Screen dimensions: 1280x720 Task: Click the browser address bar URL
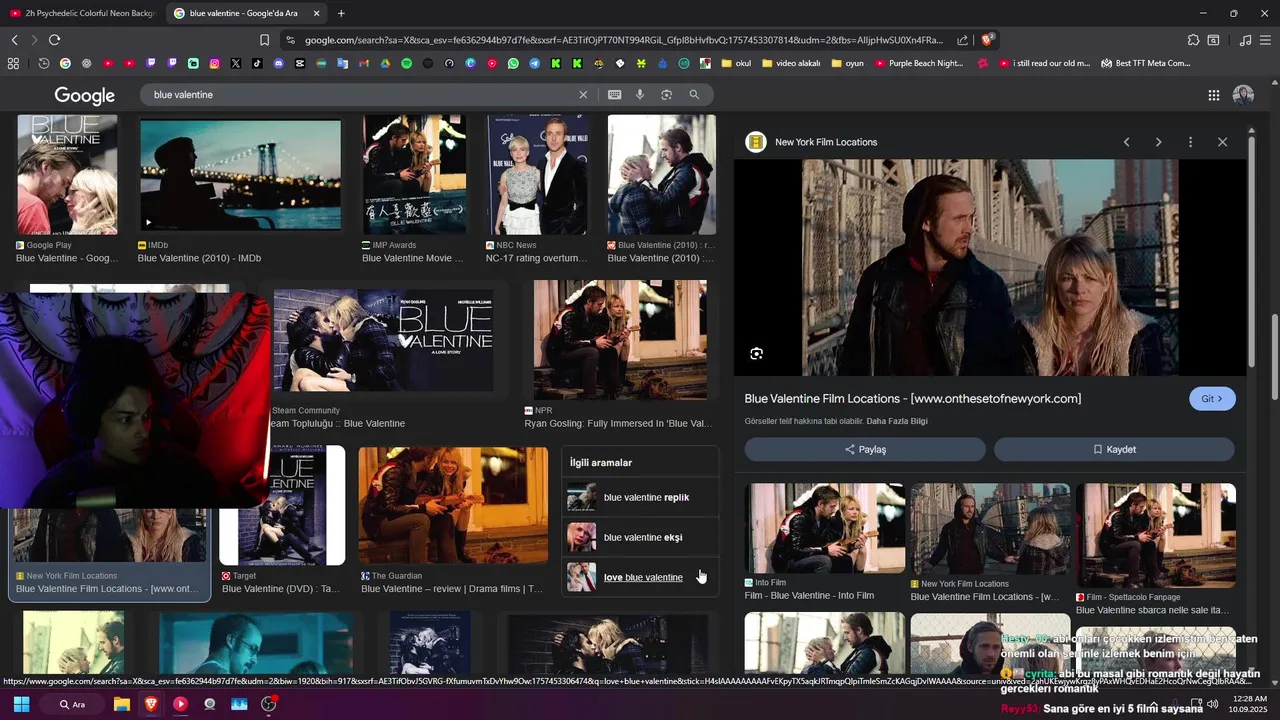(x=623, y=40)
